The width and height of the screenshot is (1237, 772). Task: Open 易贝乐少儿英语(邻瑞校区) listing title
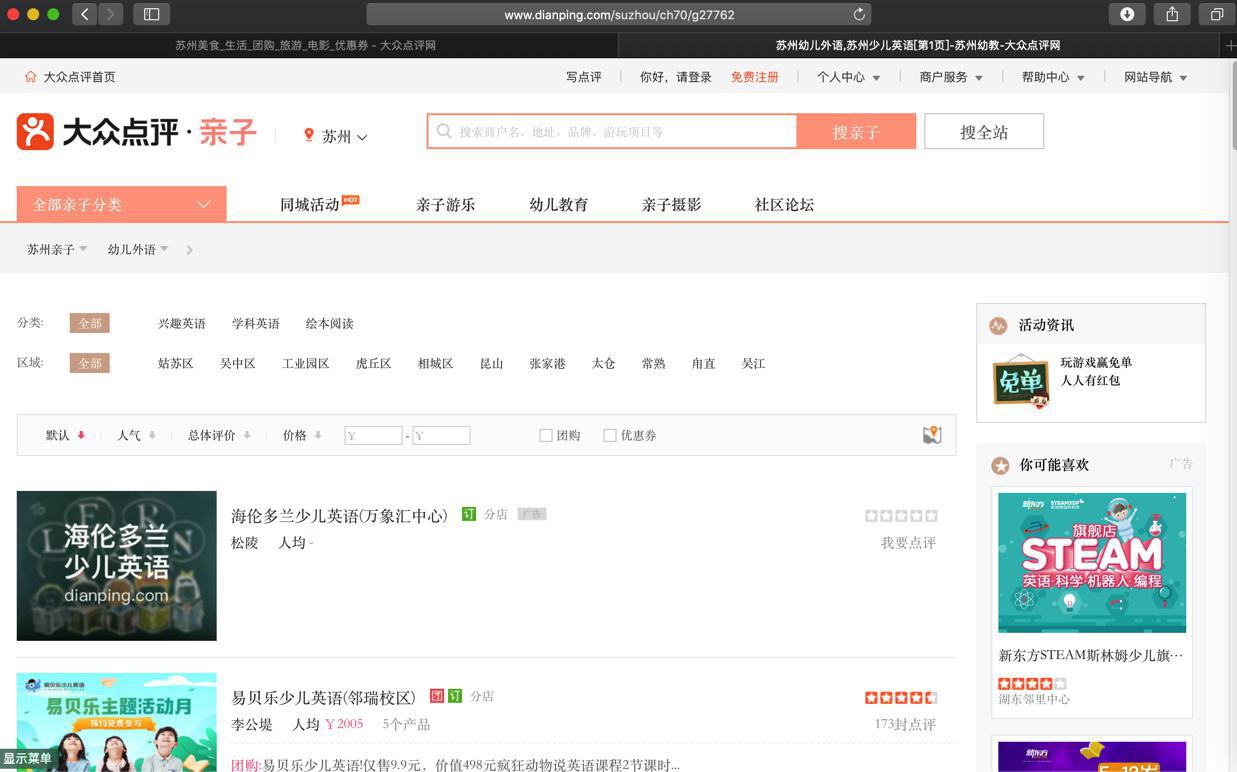point(323,697)
